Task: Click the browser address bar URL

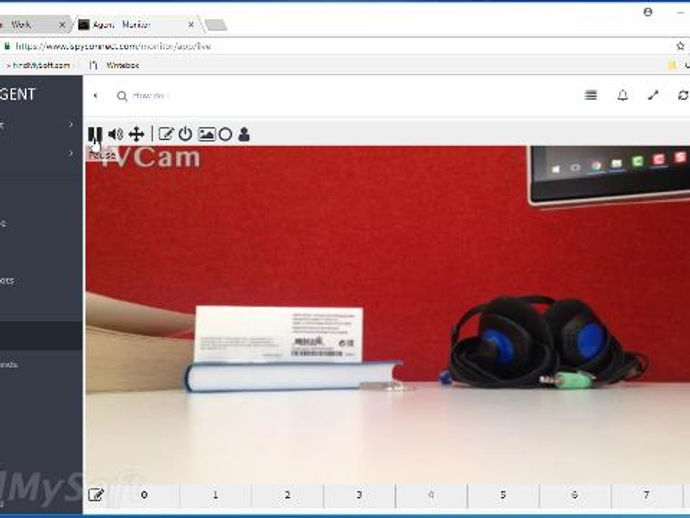Action: tap(113, 46)
